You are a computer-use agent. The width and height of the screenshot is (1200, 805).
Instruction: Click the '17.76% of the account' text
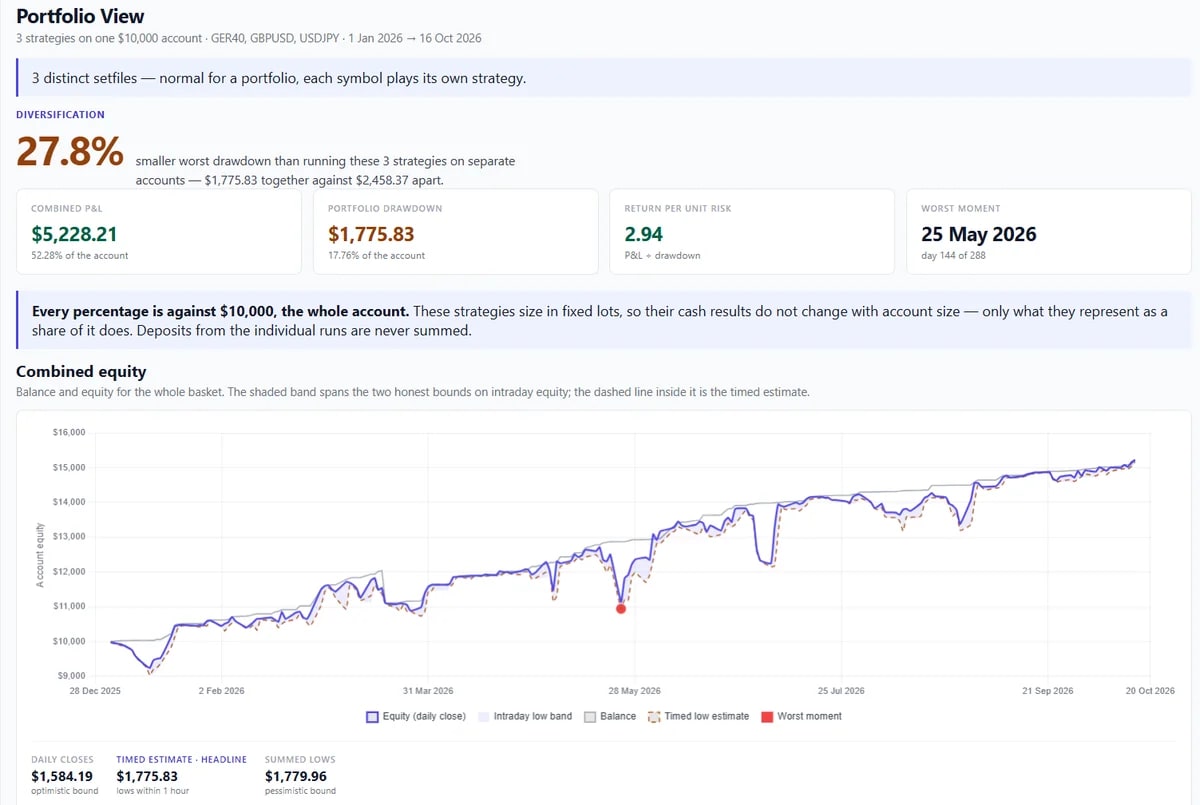coord(376,255)
